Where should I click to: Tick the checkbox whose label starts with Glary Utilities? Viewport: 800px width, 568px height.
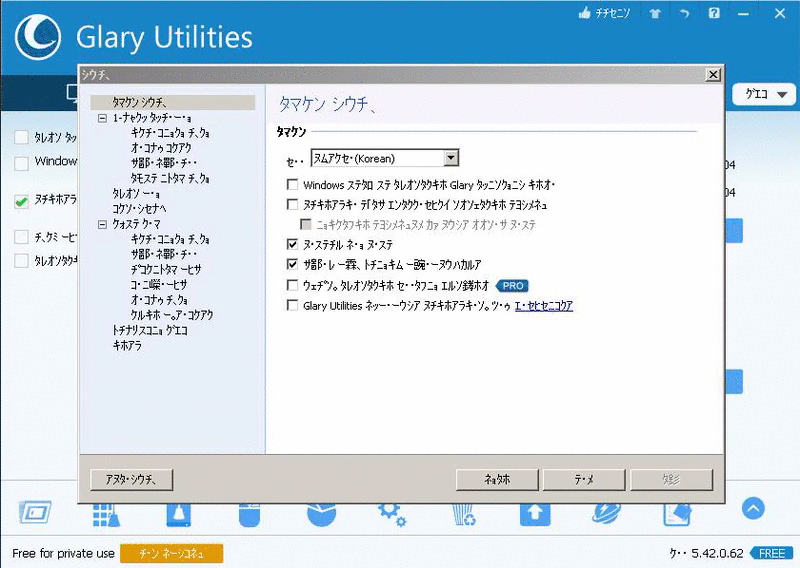[292, 305]
